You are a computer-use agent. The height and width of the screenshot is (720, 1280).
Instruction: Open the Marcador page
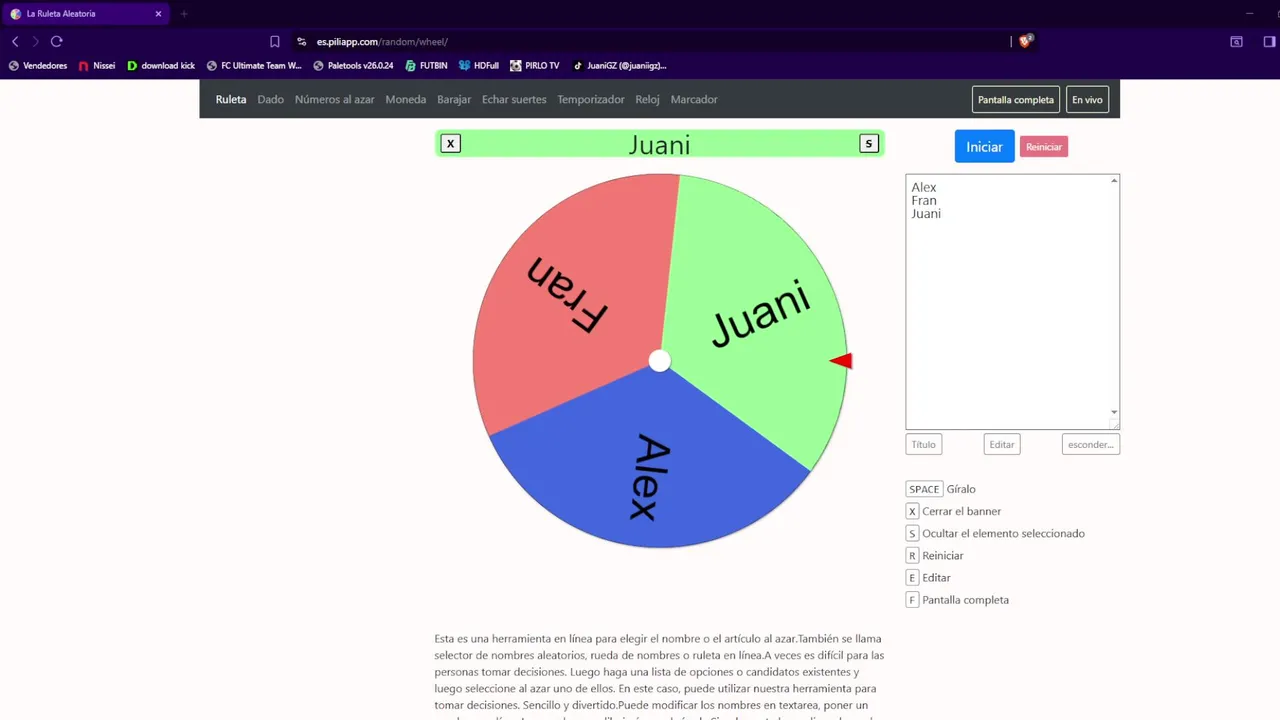click(694, 99)
